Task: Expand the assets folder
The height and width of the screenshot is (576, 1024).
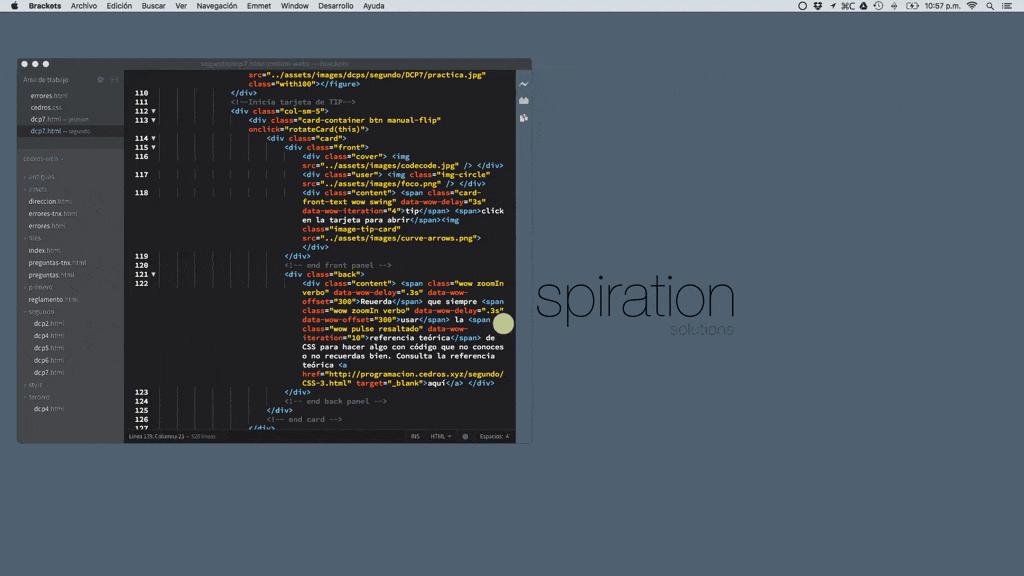Action: pos(37,189)
